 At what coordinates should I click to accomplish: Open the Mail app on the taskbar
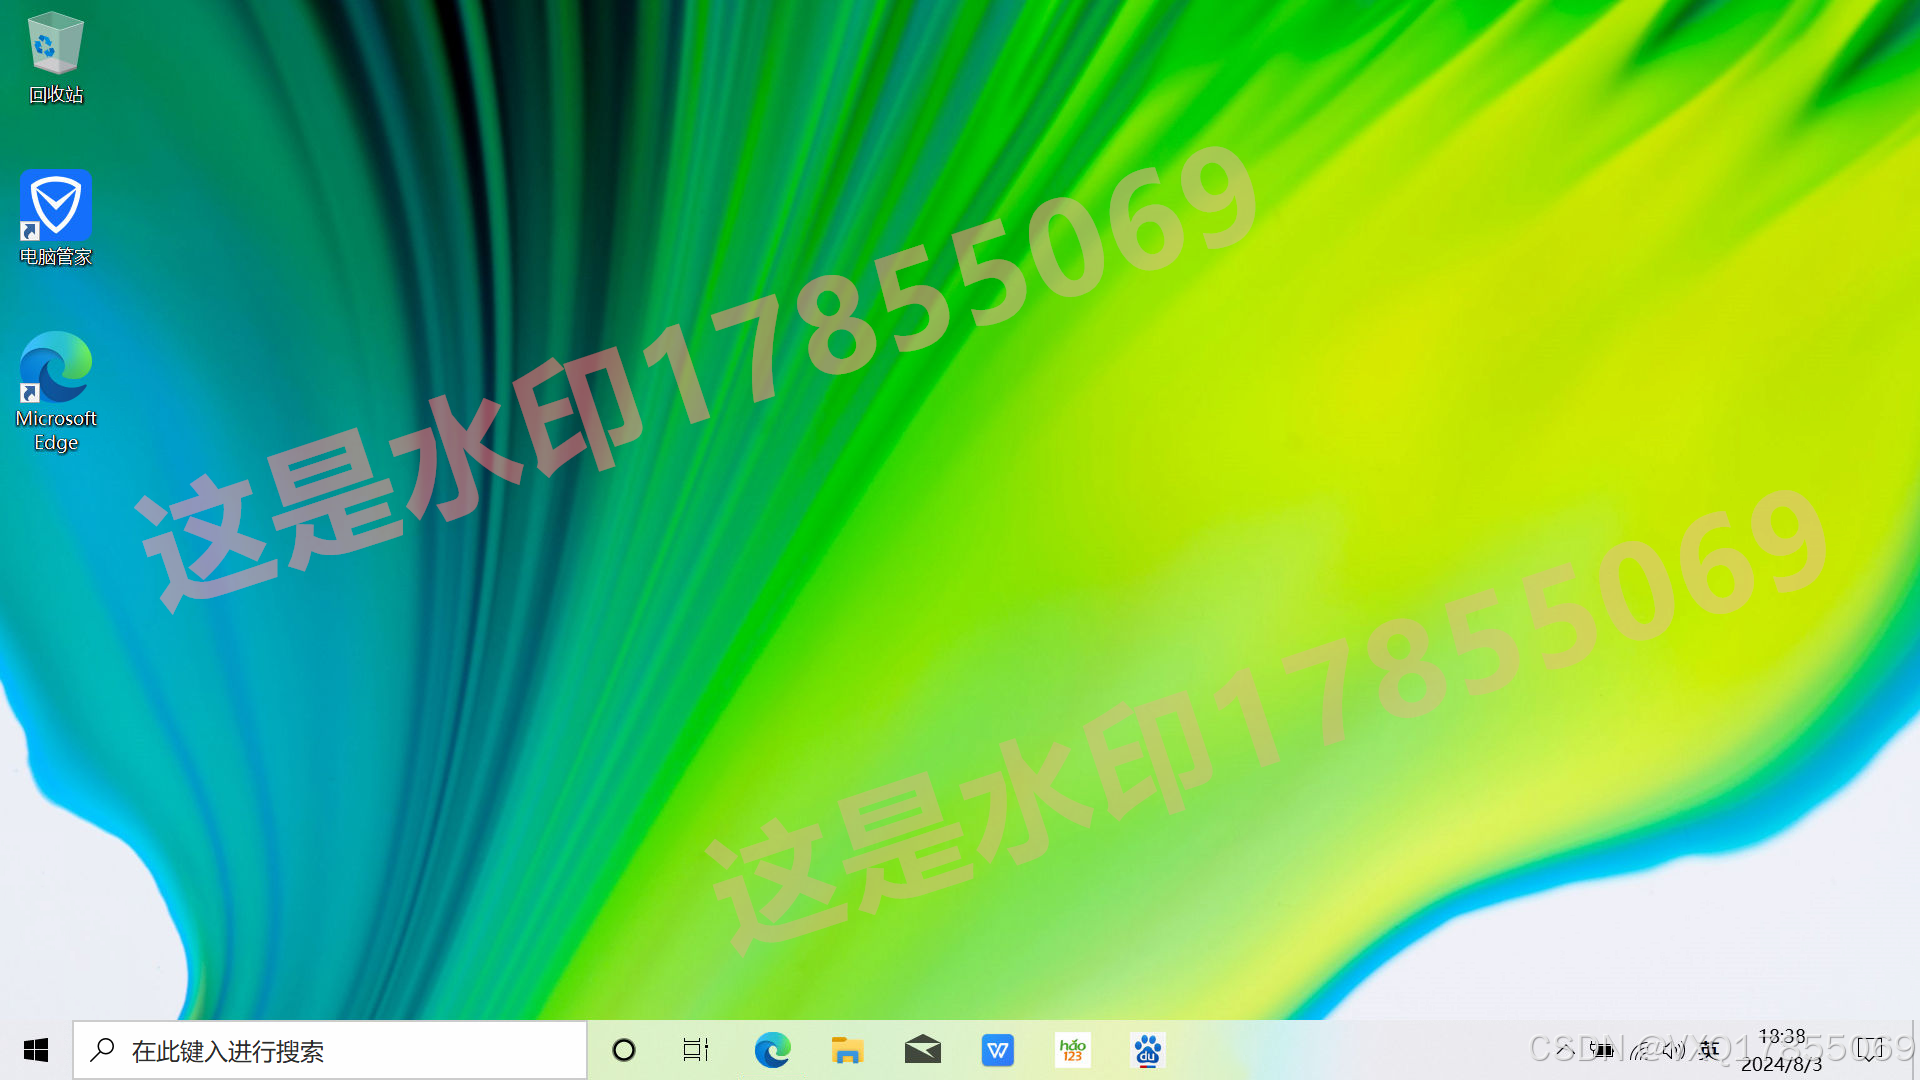click(x=922, y=1050)
